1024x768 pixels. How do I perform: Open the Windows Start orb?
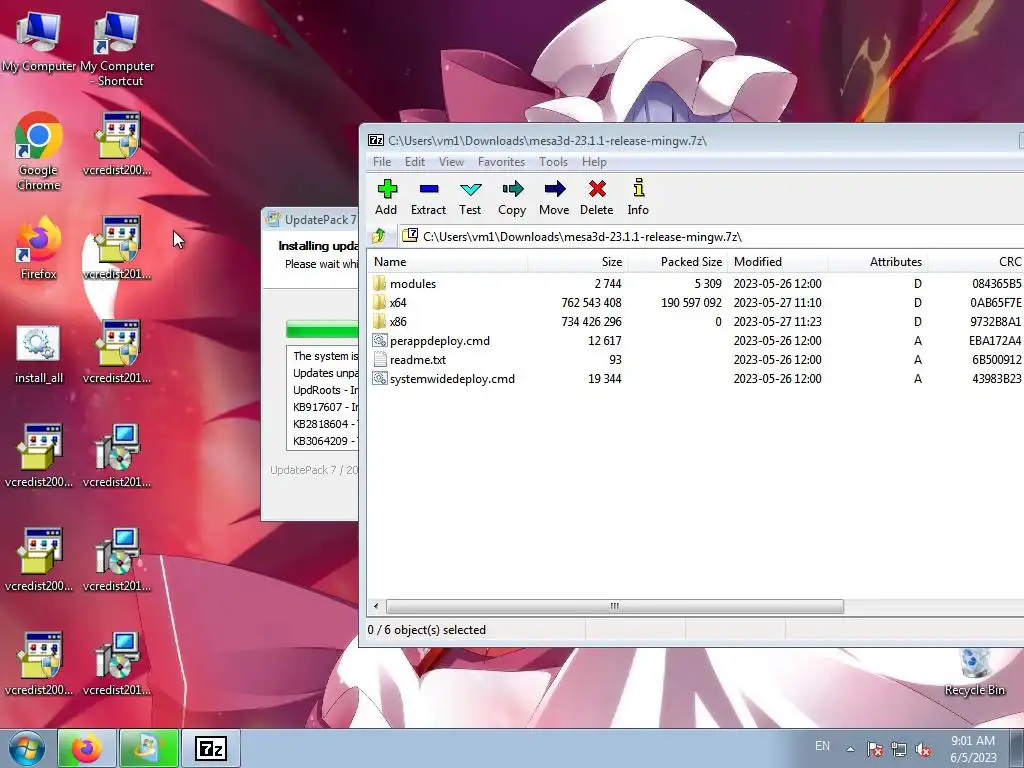tap(27, 748)
